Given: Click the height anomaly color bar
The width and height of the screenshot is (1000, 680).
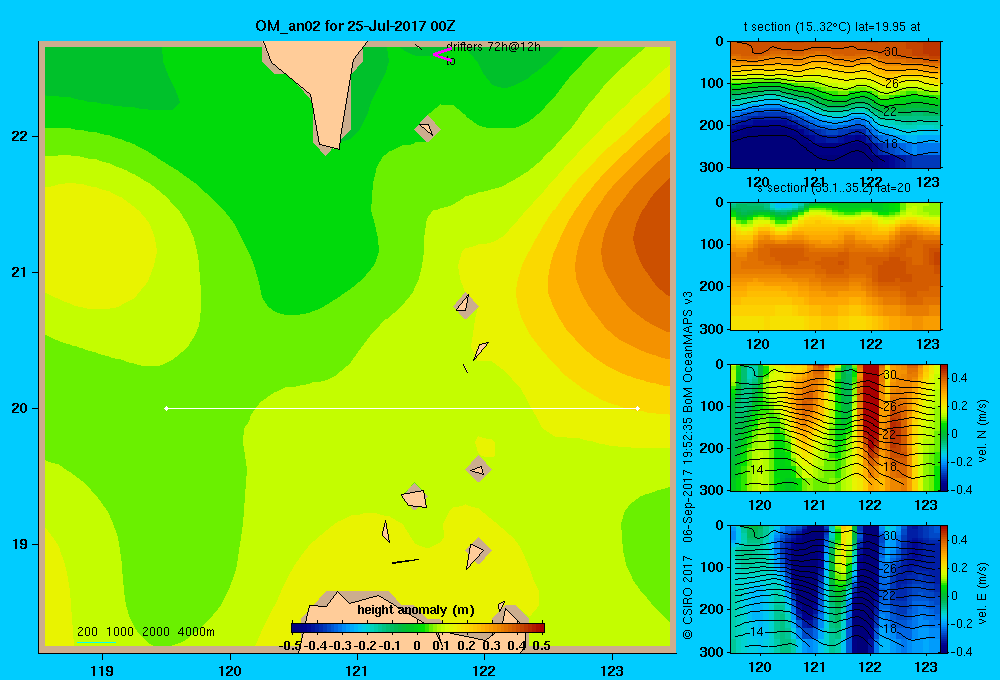Looking at the screenshot, I should [x=418, y=628].
